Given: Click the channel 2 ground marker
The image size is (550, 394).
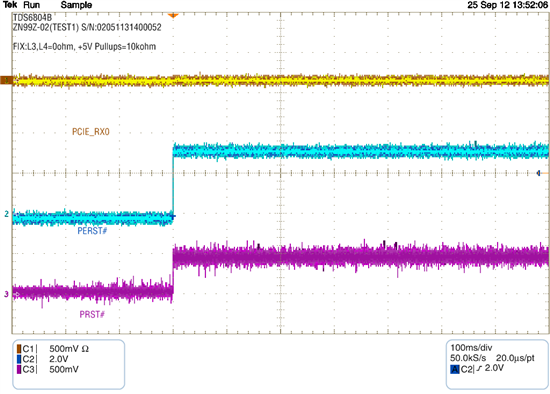Looking at the screenshot, I should (6, 214).
